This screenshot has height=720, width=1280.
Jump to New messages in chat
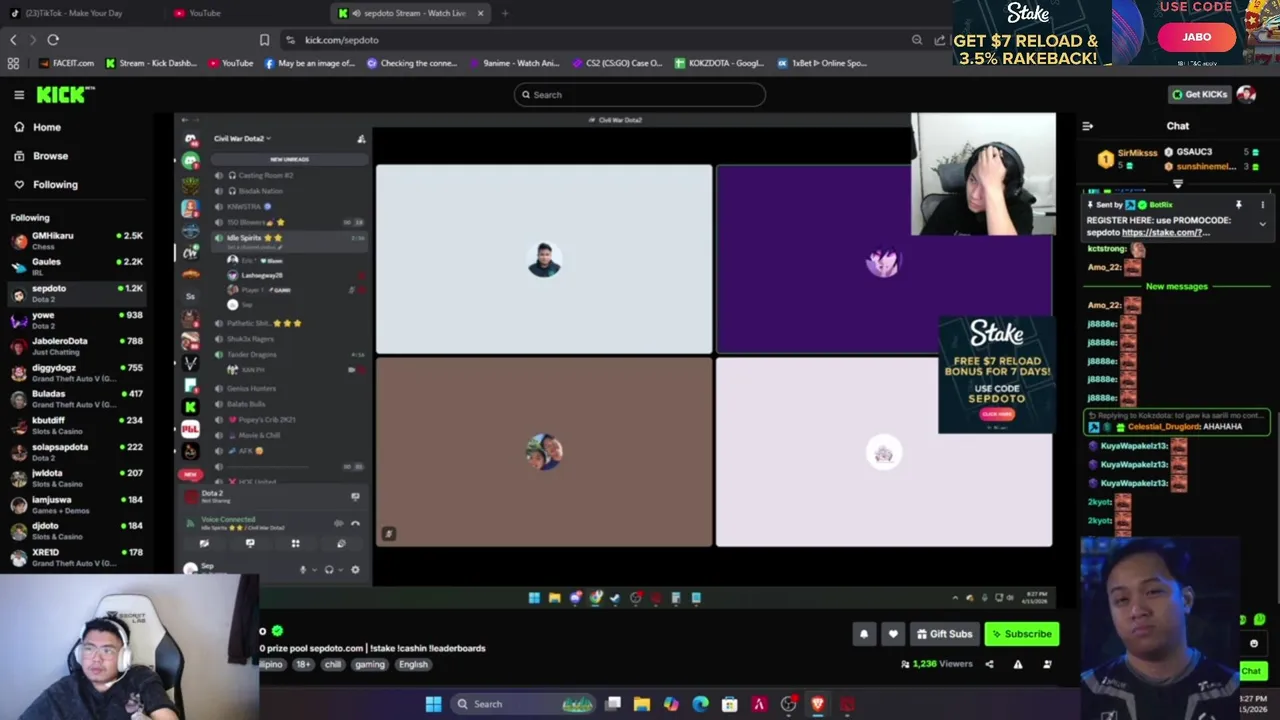(1177, 287)
